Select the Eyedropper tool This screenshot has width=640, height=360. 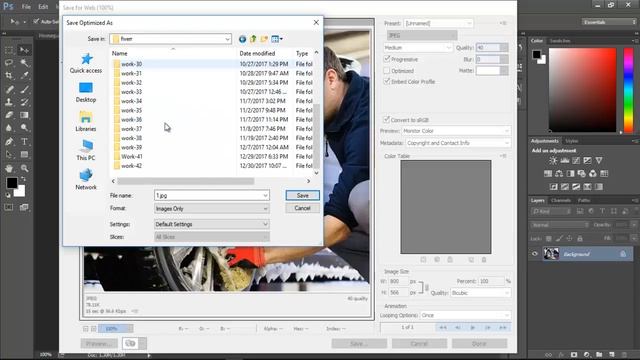tap(24, 76)
